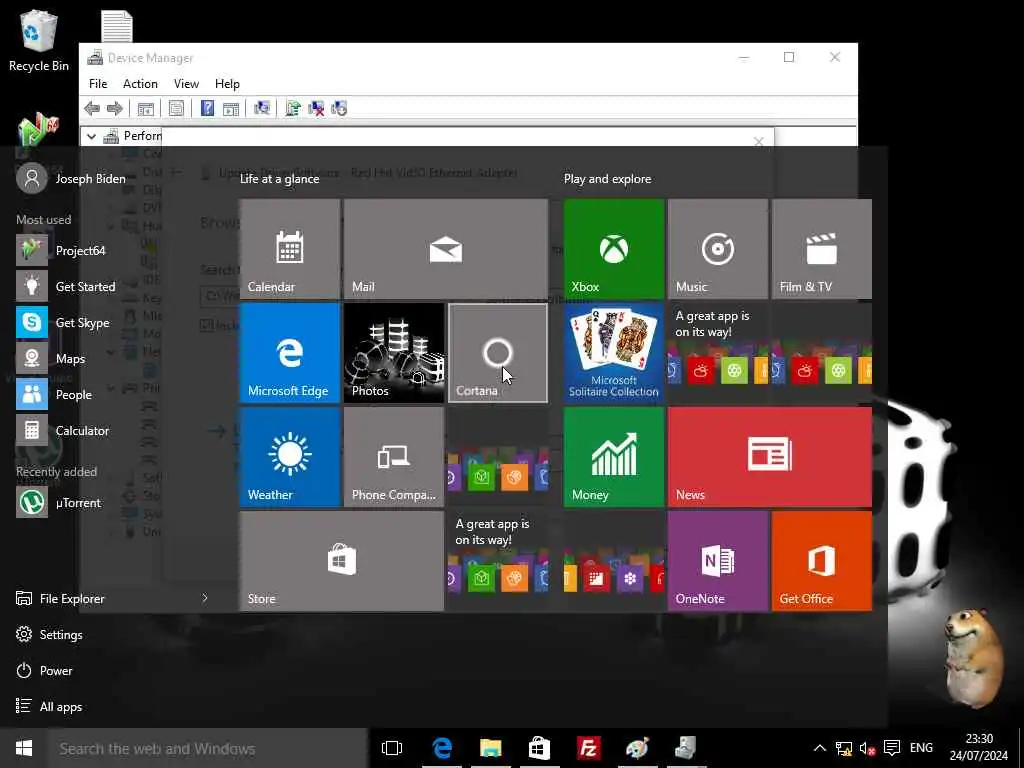This screenshot has height=768, width=1024.
Task: Open the Calendar tile
Action: click(x=290, y=249)
